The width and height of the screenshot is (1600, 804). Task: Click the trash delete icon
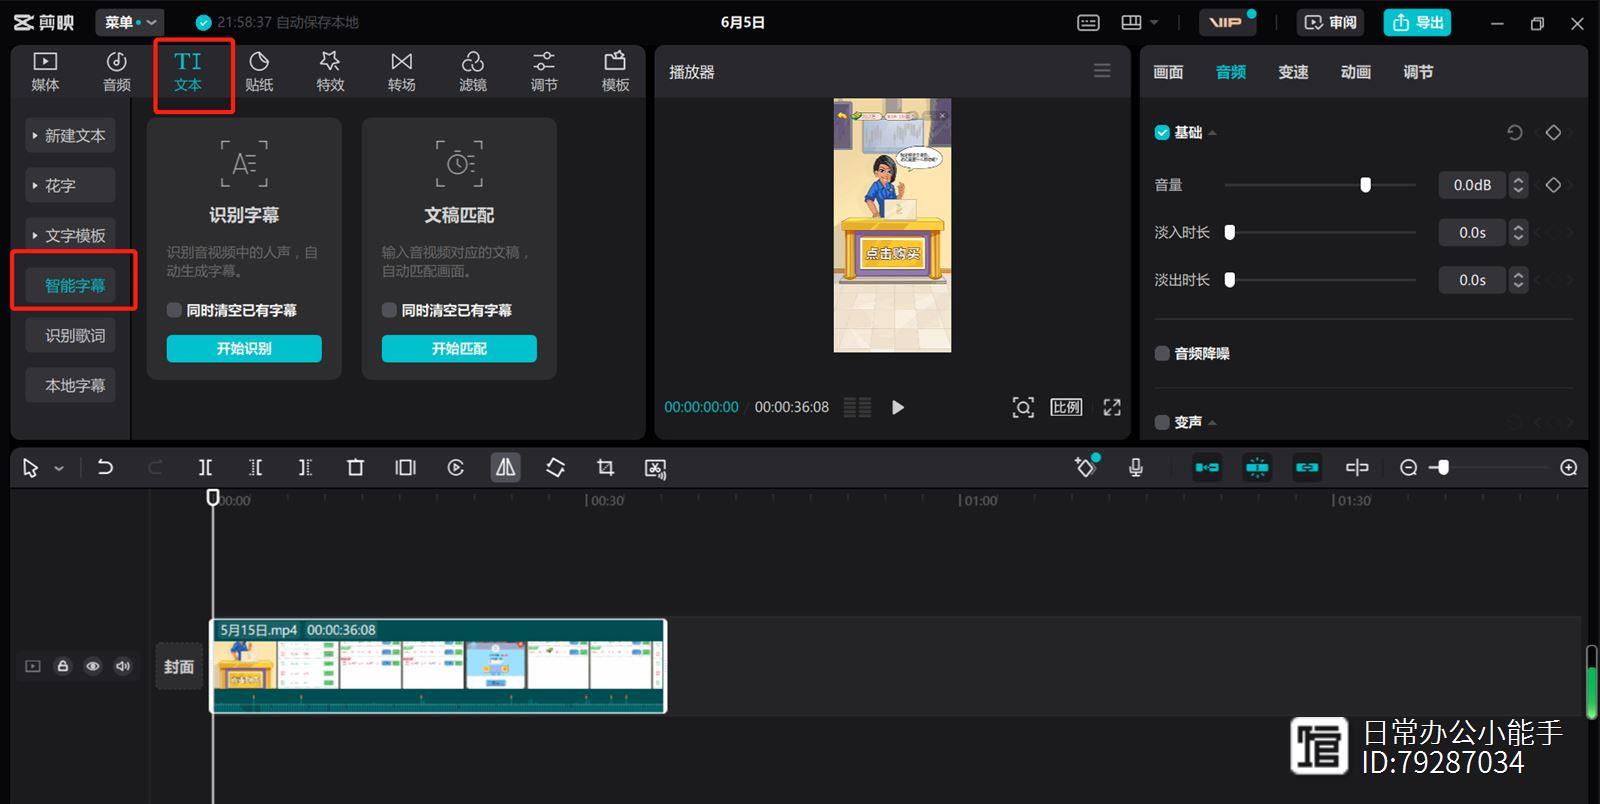click(355, 467)
